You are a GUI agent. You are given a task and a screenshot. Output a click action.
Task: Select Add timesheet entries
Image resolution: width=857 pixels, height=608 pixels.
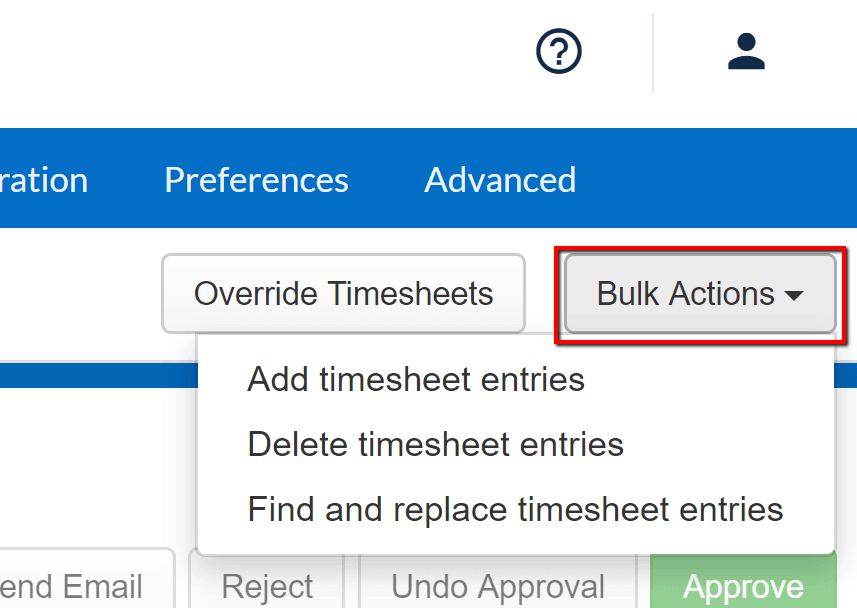point(415,379)
